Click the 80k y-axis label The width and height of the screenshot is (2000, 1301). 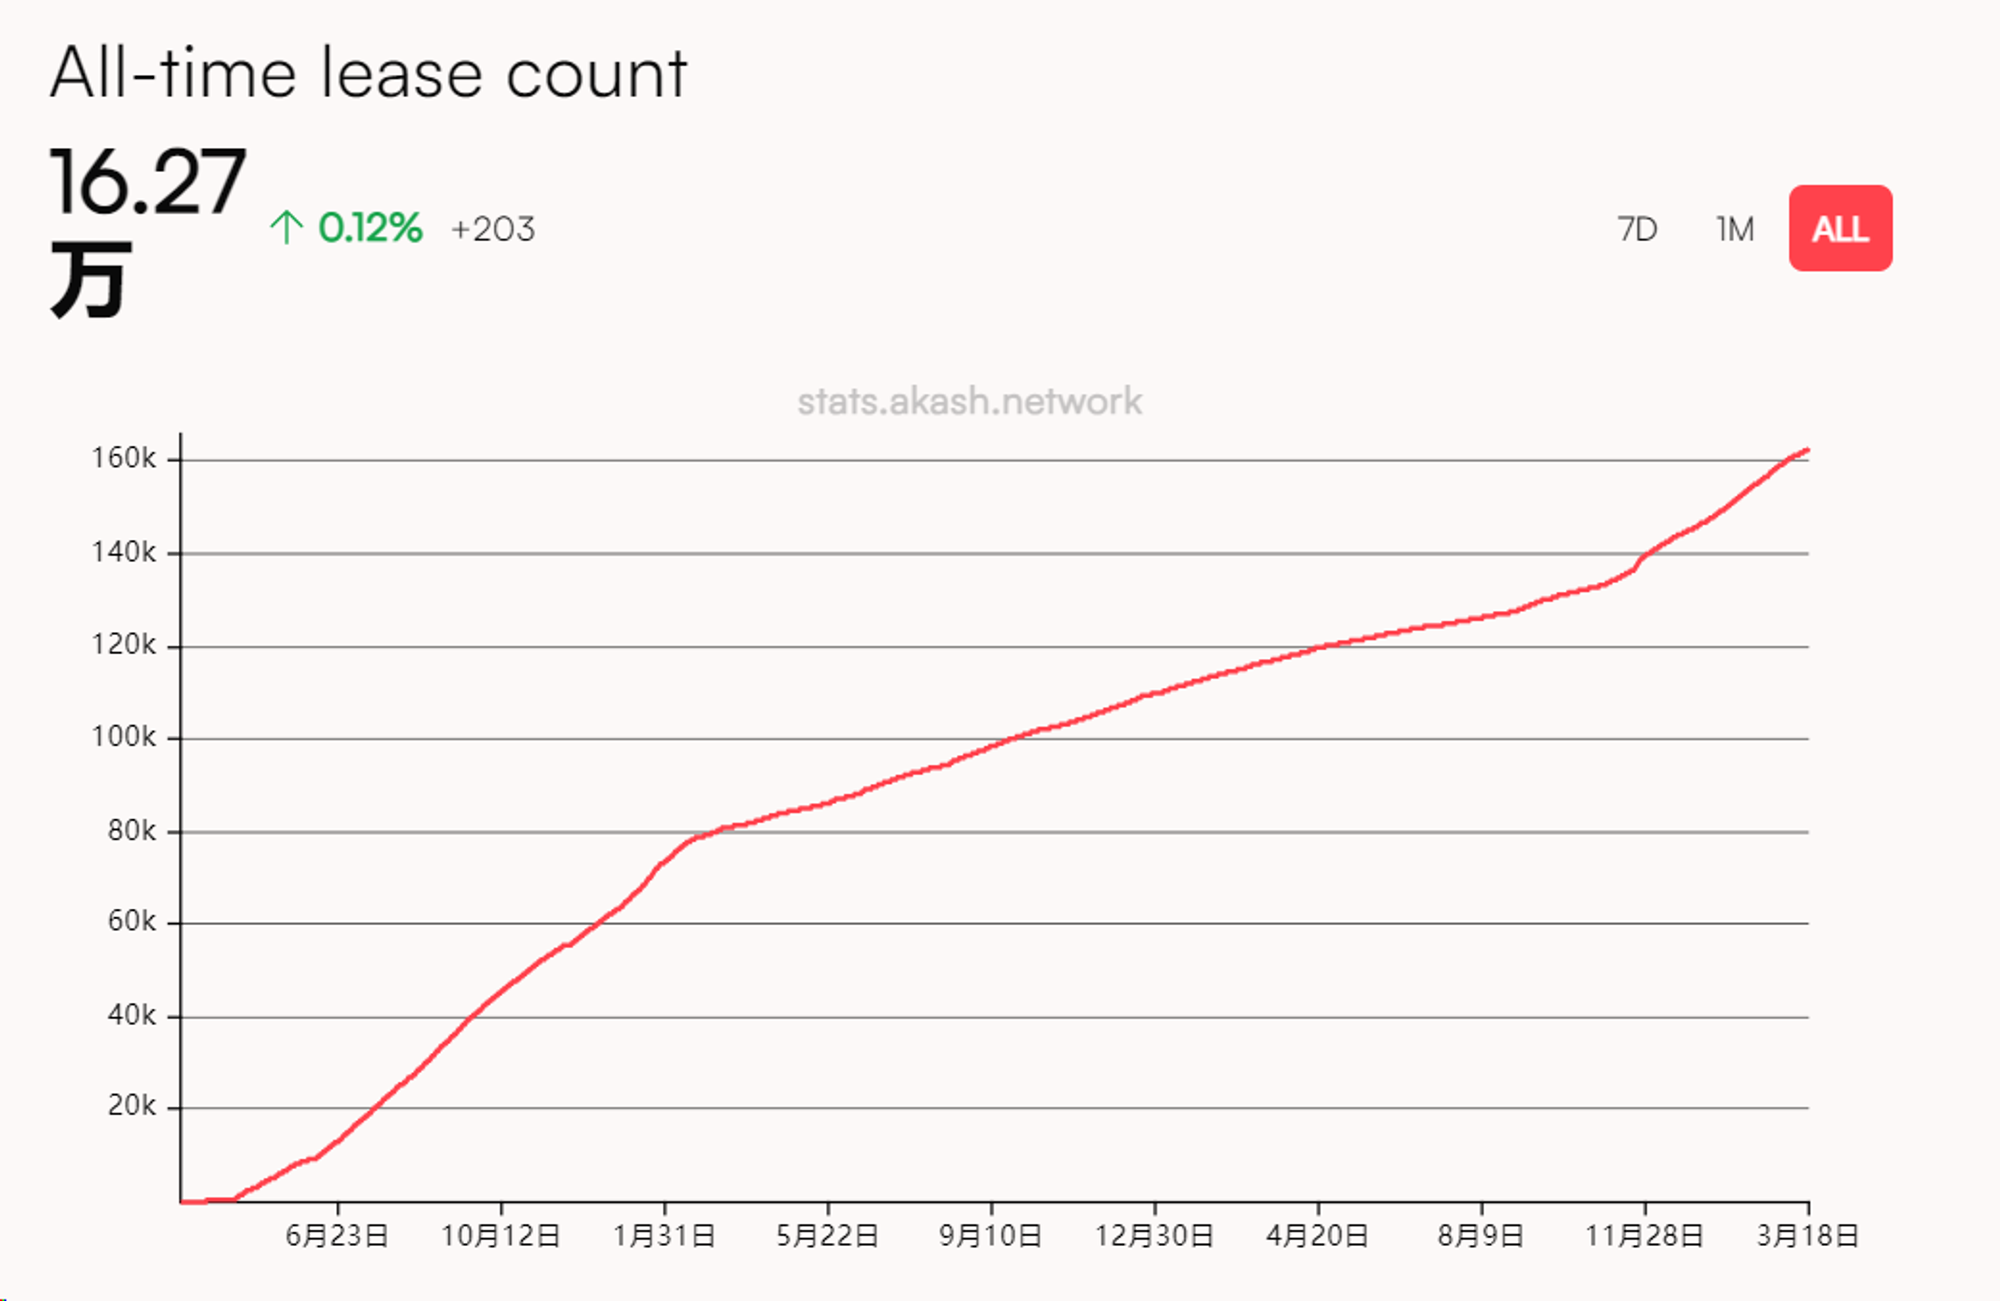[x=132, y=830]
